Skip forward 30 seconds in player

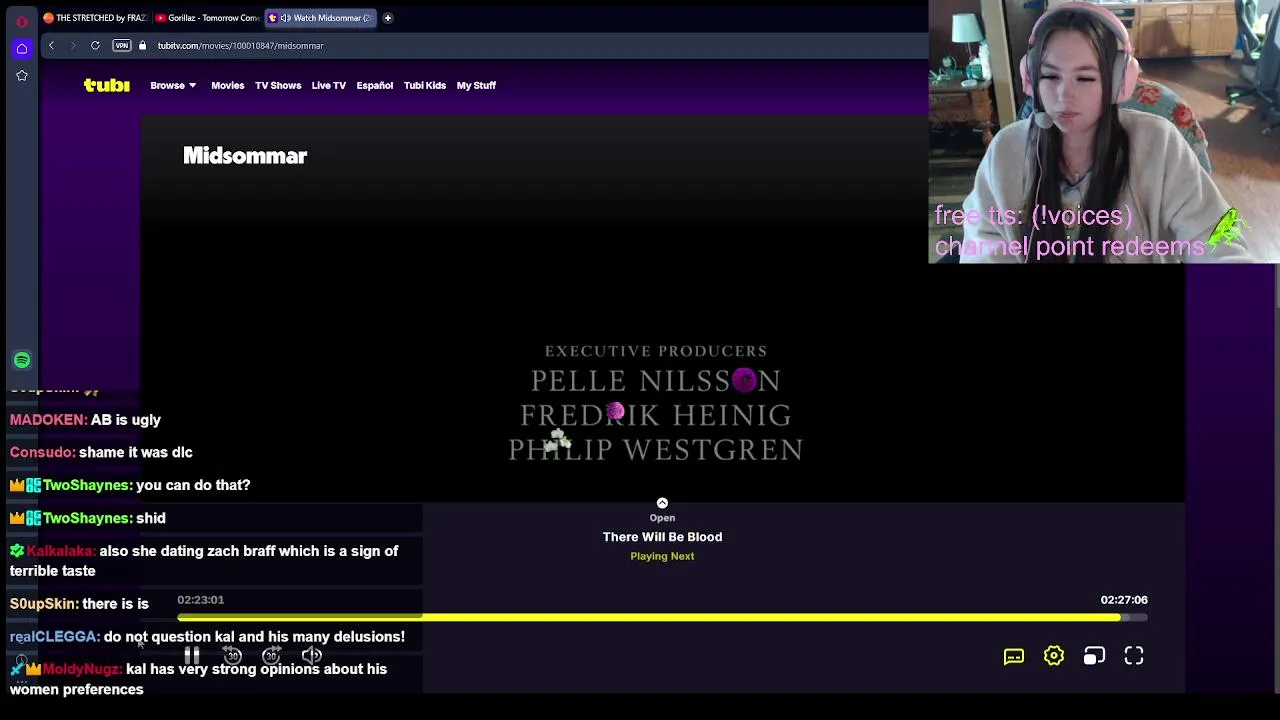pyautogui.click(x=272, y=656)
